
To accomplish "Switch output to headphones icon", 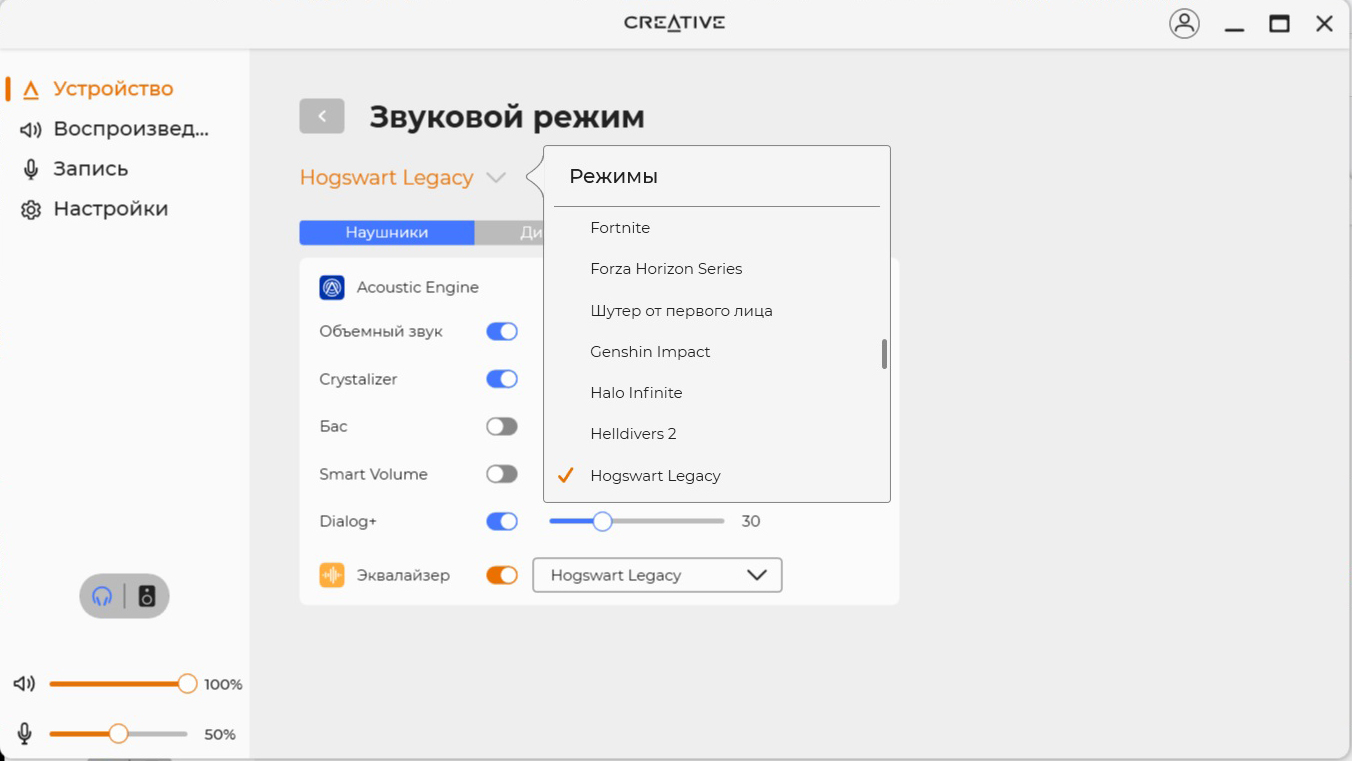I will [x=102, y=597].
